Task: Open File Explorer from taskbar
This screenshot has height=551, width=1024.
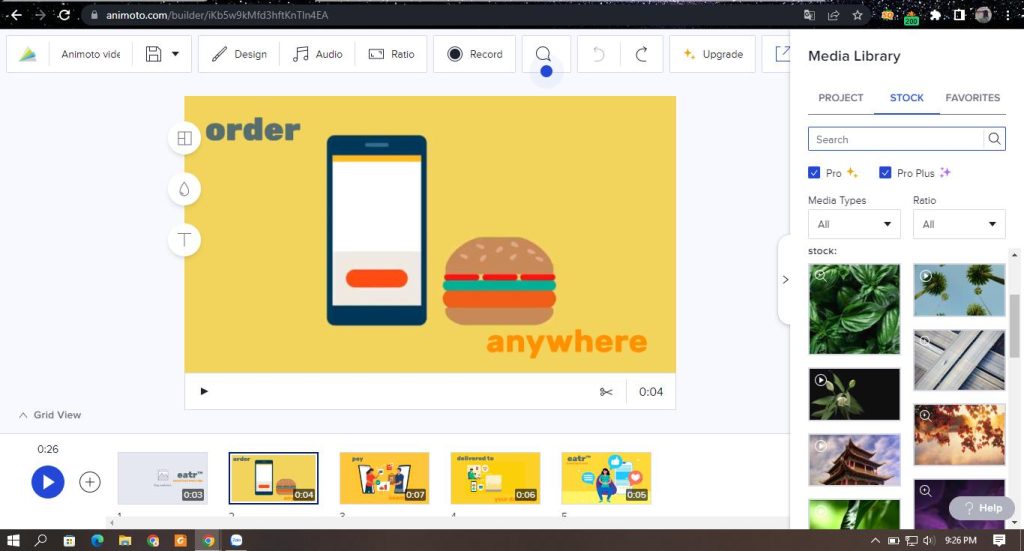Action: [x=125, y=540]
